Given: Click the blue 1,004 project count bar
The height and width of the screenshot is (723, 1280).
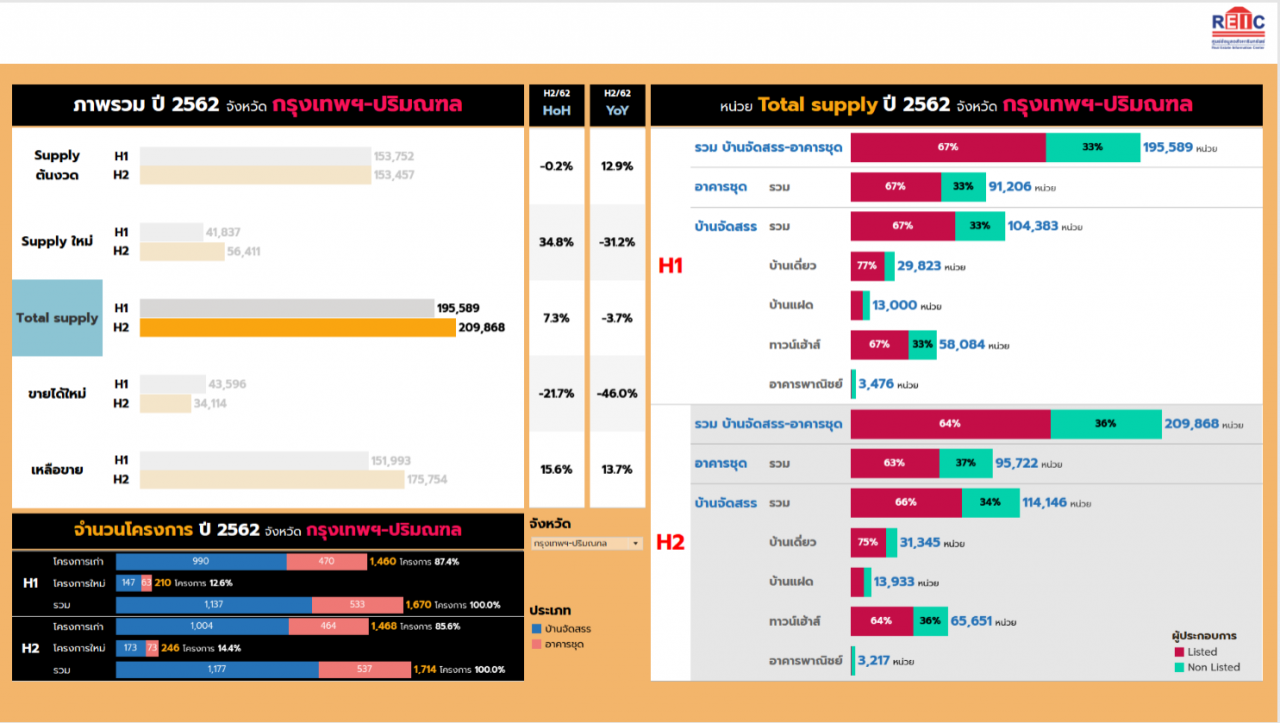Looking at the screenshot, I should tap(202, 626).
